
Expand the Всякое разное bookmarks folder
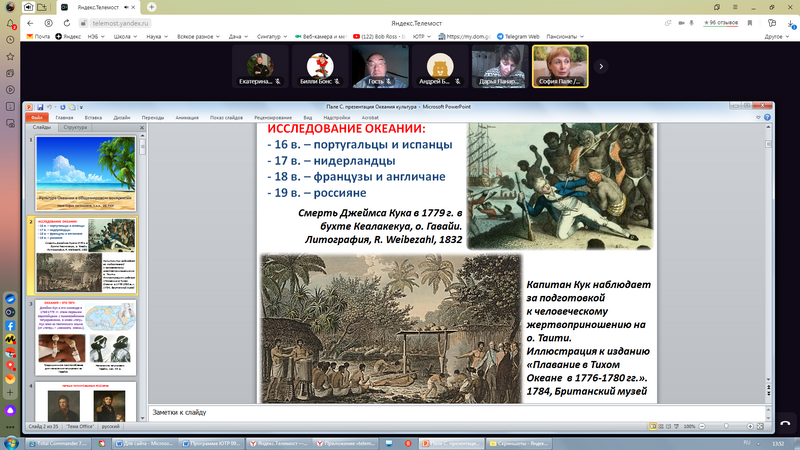click(198, 36)
